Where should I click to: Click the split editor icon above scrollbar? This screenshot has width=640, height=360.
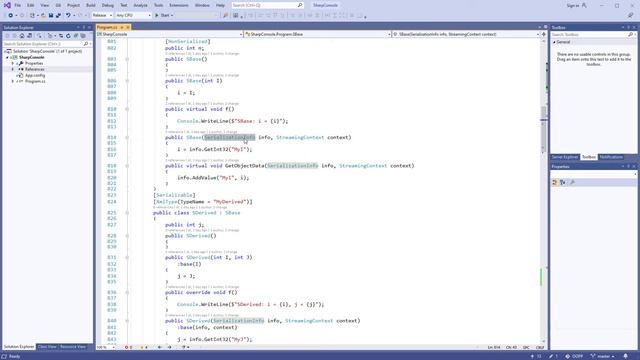coord(544,34)
